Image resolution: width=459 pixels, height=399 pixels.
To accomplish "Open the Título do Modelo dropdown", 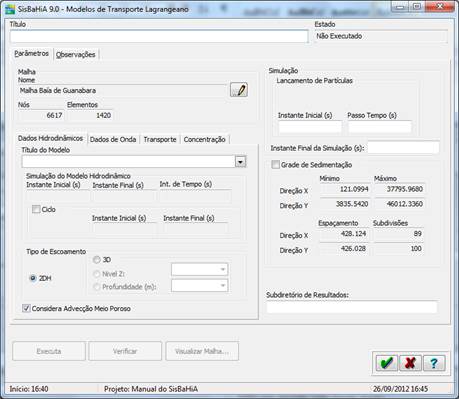I will pyautogui.click(x=241, y=162).
